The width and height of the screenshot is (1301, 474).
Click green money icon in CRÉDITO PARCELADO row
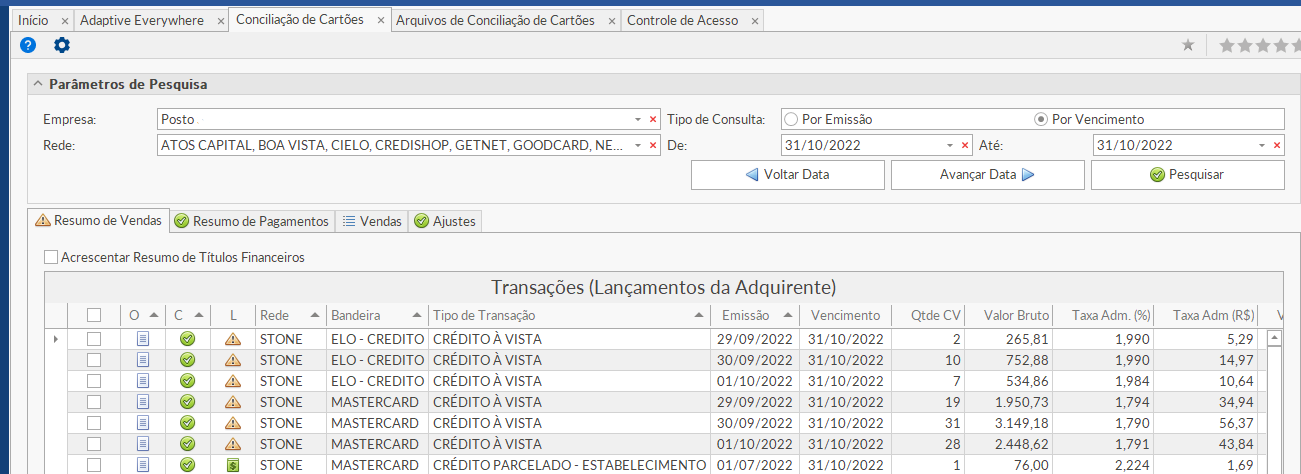(233, 465)
